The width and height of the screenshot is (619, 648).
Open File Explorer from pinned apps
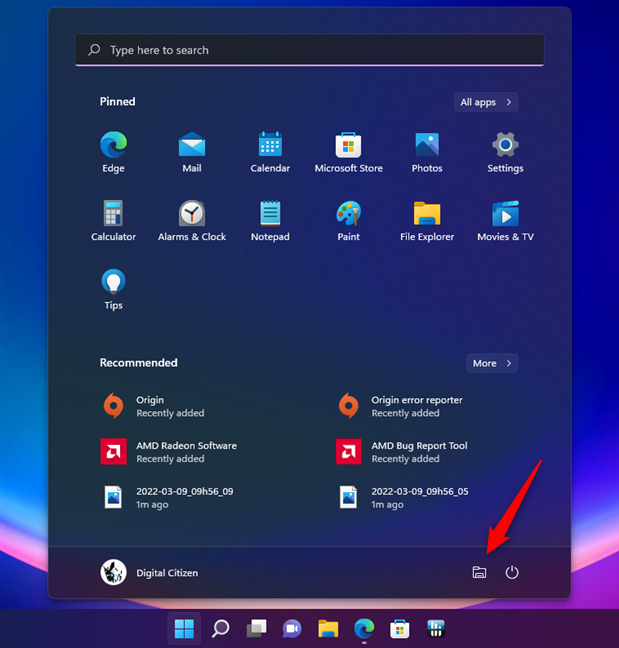pyautogui.click(x=427, y=221)
